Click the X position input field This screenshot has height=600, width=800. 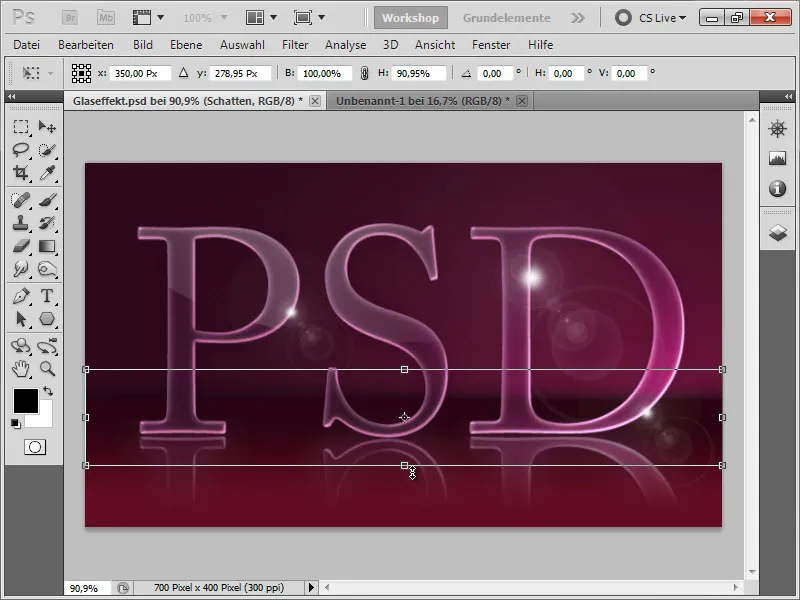[x=140, y=73]
